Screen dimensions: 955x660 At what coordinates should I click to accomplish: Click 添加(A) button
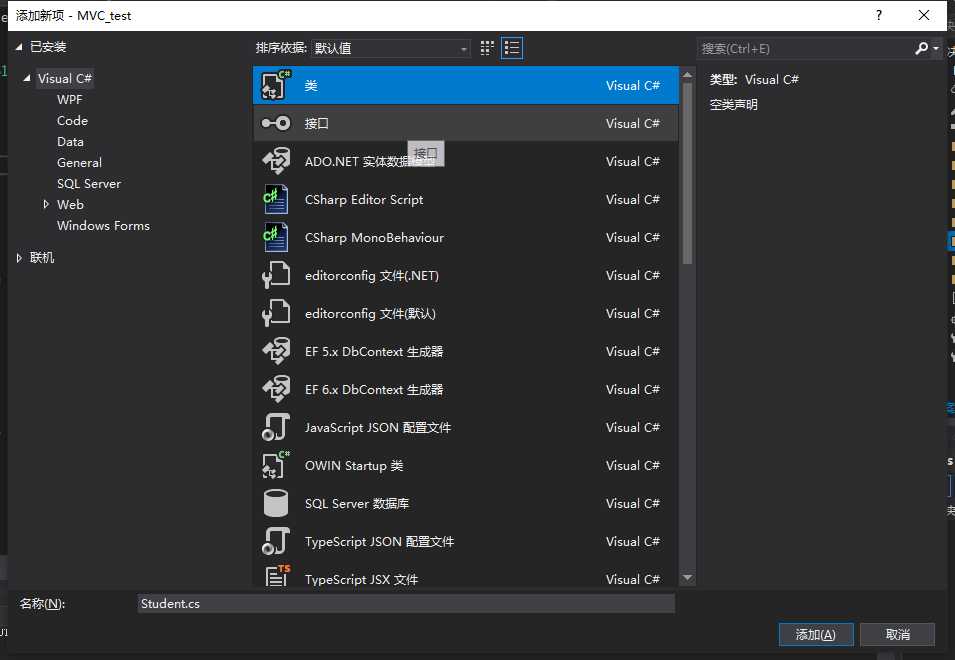816,634
